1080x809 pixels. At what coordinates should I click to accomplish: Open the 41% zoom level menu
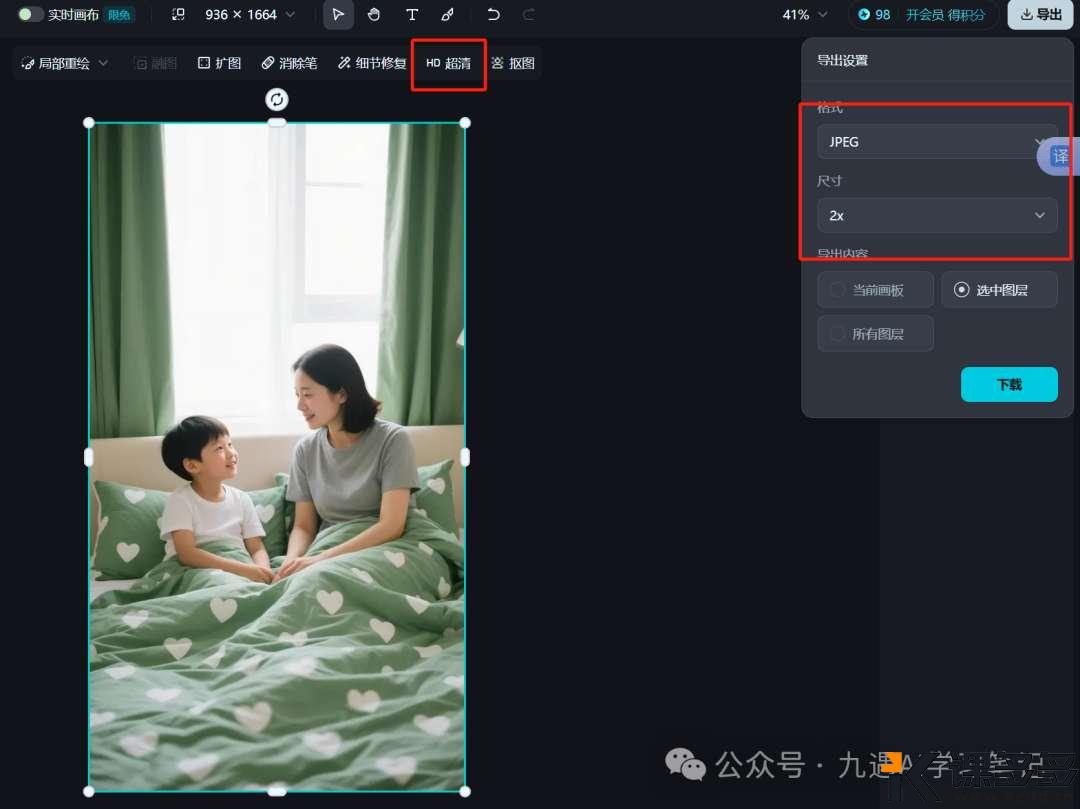click(804, 14)
